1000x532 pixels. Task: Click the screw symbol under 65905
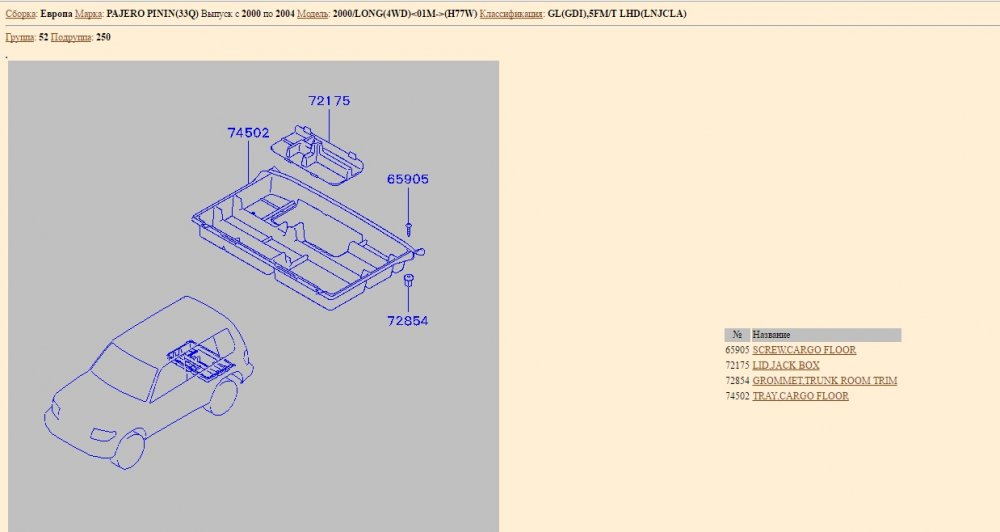pyautogui.click(x=409, y=228)
